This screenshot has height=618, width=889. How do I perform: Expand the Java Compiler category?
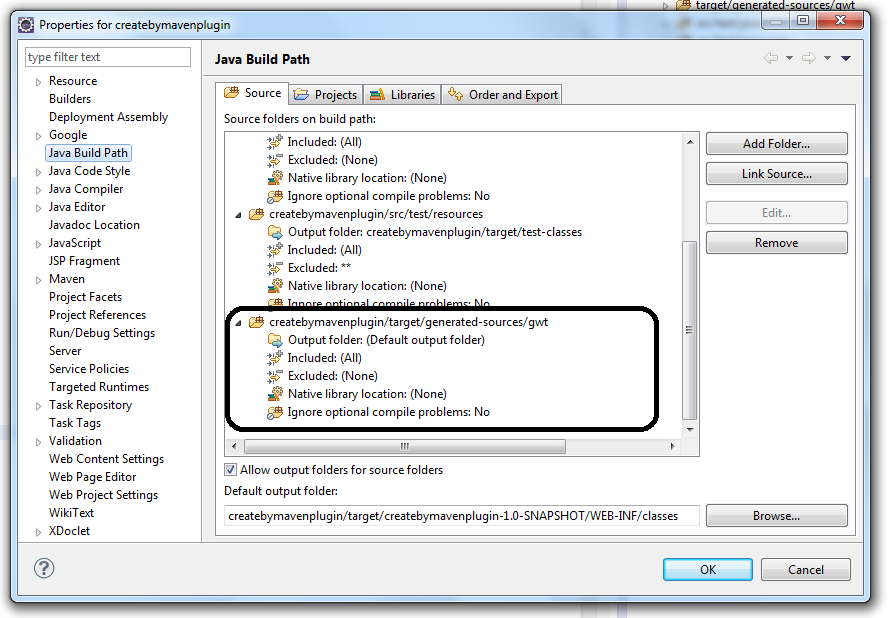tap(38, 191)
